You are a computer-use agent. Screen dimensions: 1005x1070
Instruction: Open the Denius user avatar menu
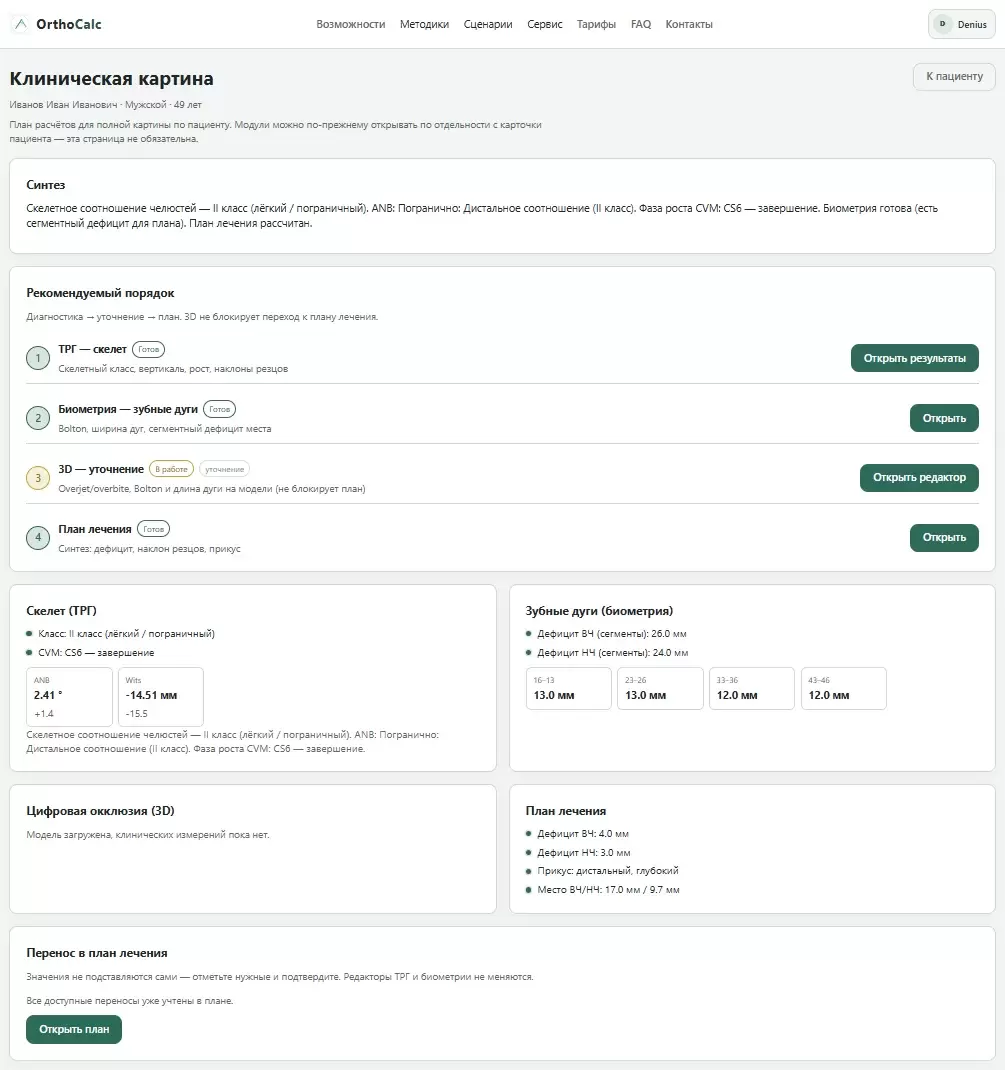[x=961, y=25]
